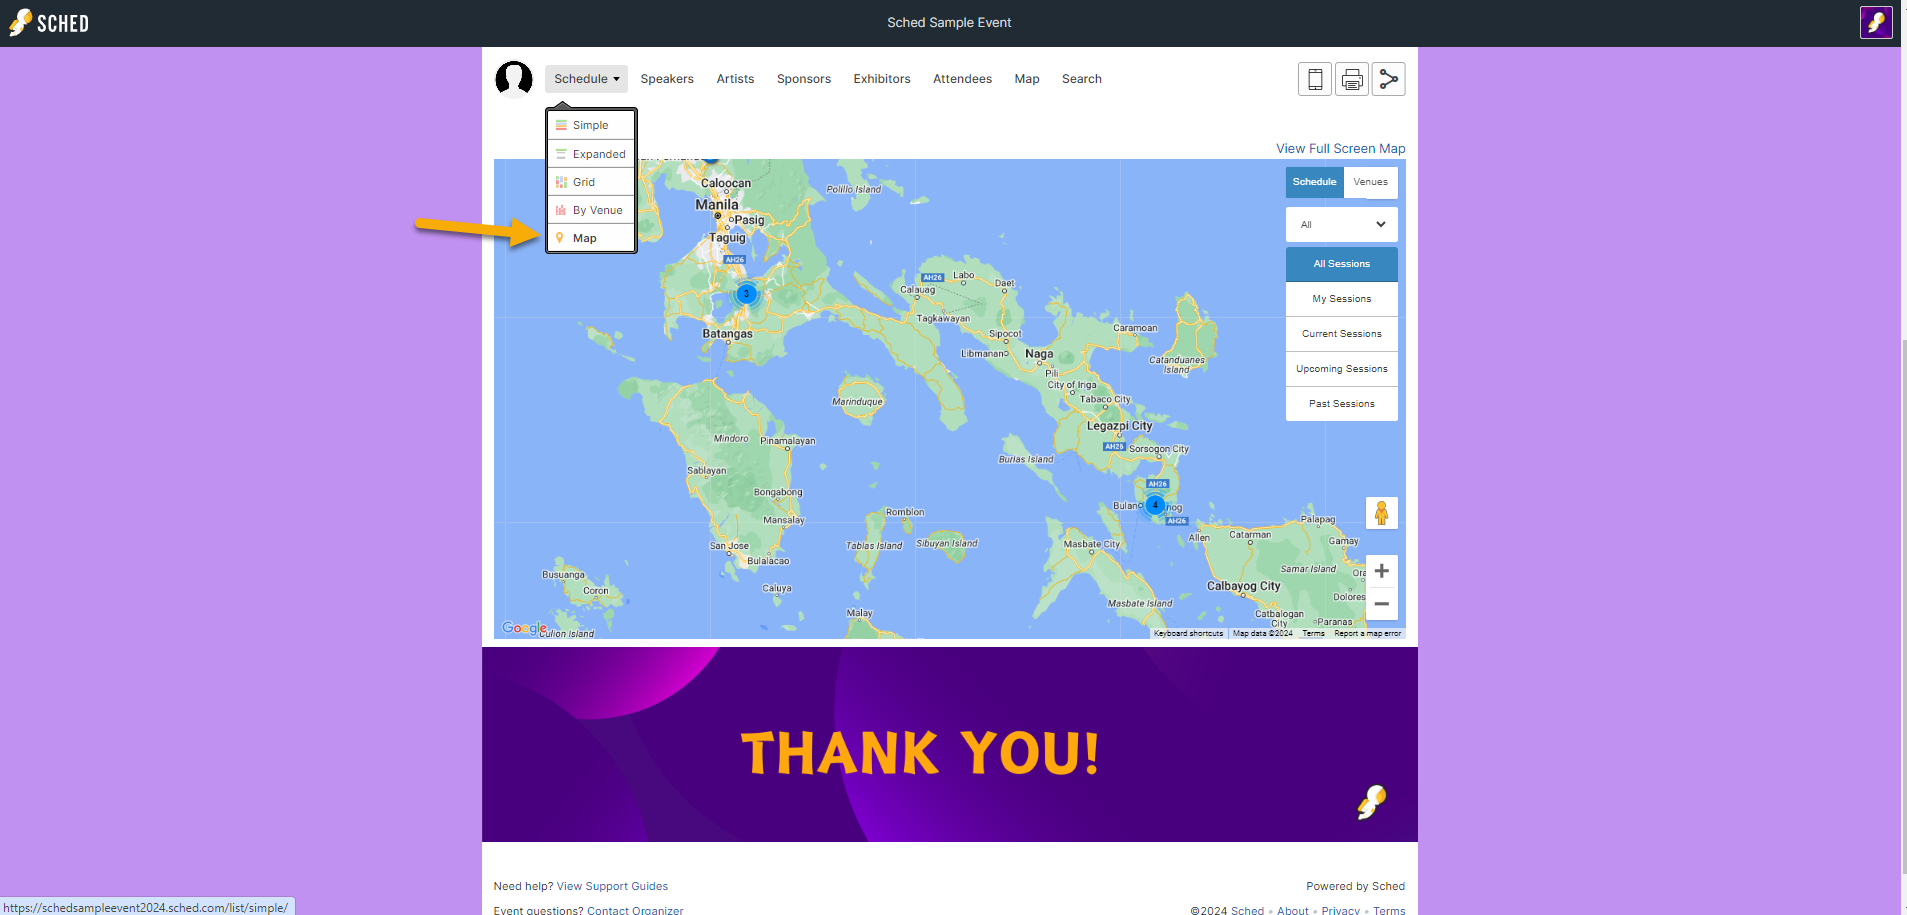Open the Sponsors page
Screen dimensions: 1907x915
coord(804,79)
